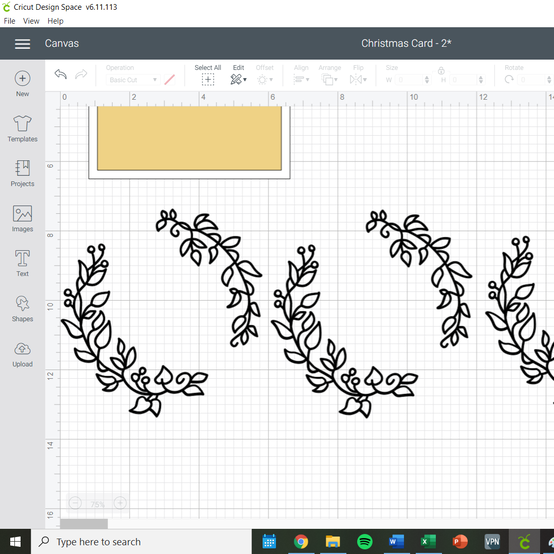This screenshot has width=554, height=554.
Task: Open Word from the taskbar
Action: point(396,541)
